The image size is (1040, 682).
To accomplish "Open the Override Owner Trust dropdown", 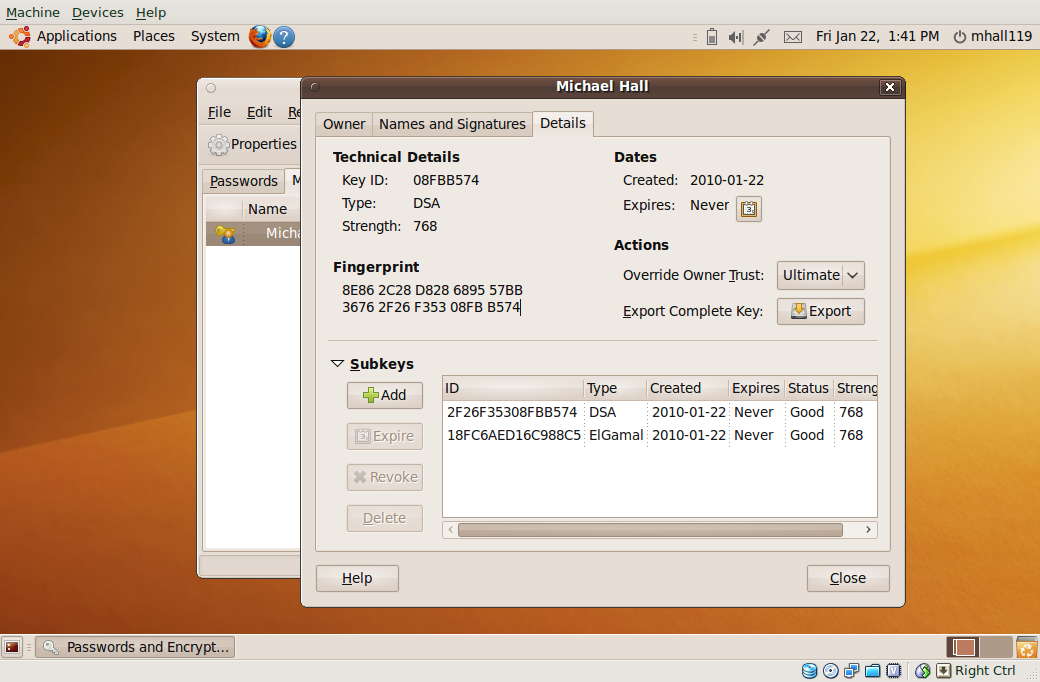I will tap(820, 275).
